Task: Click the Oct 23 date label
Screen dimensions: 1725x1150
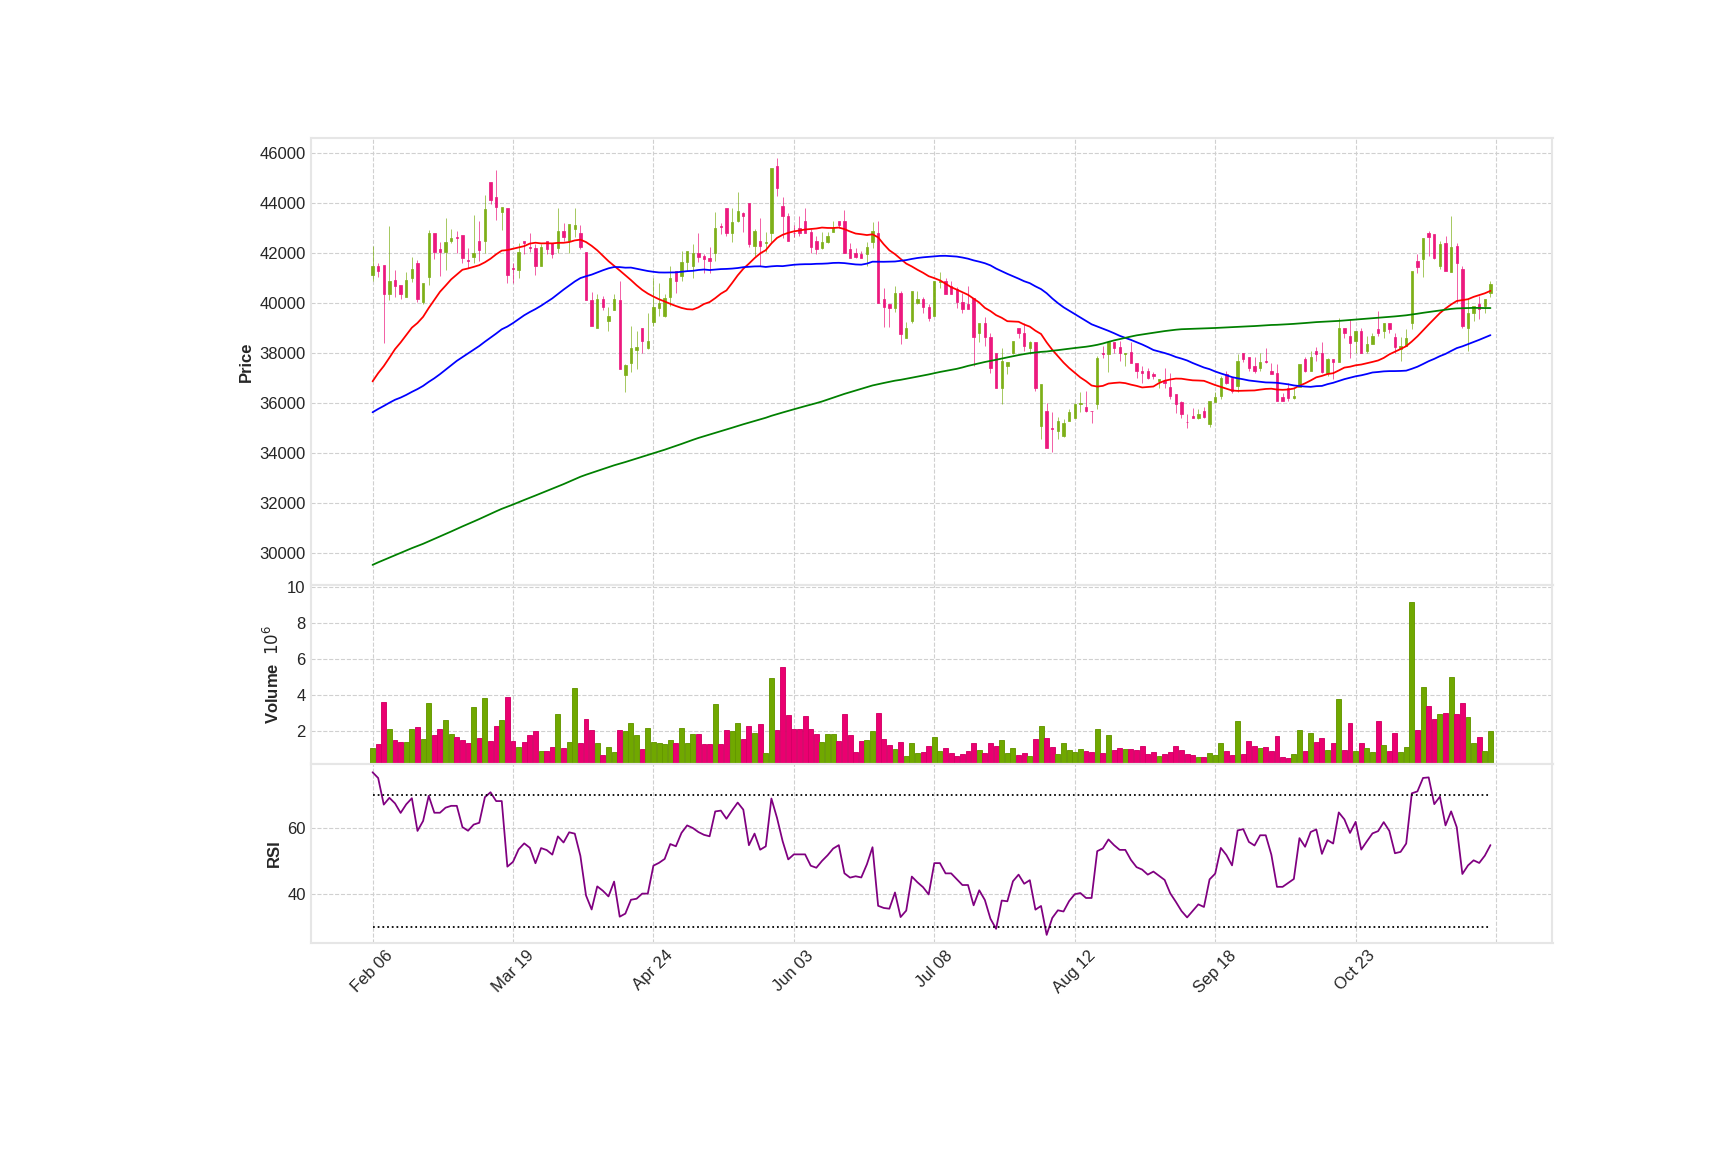Action: tap(1354, 971)
